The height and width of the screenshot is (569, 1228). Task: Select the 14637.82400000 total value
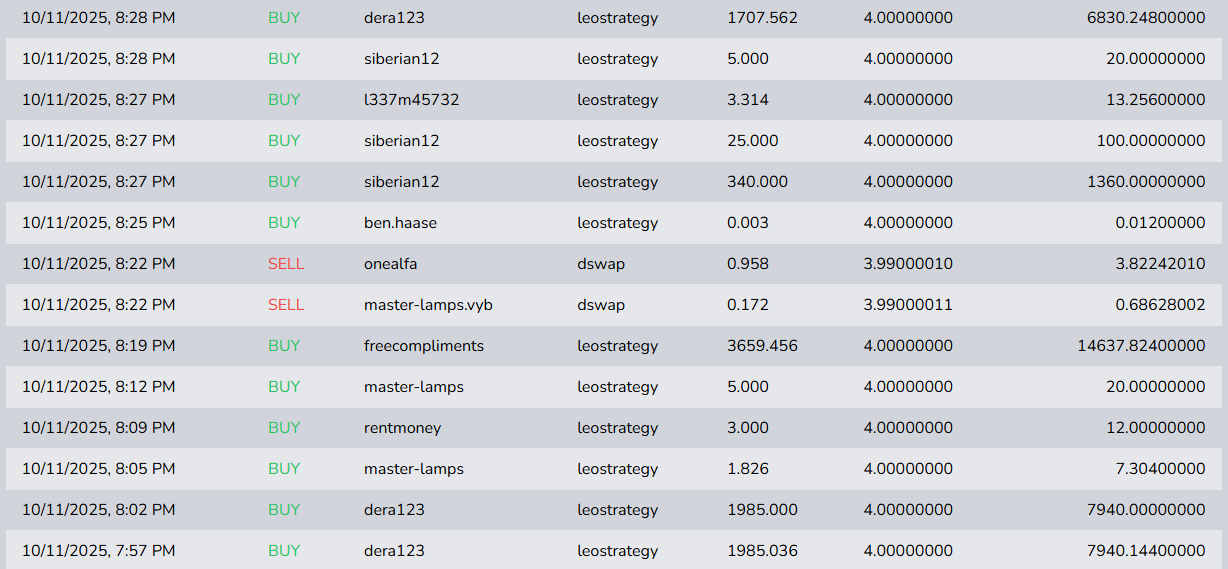pos(1141,346)
